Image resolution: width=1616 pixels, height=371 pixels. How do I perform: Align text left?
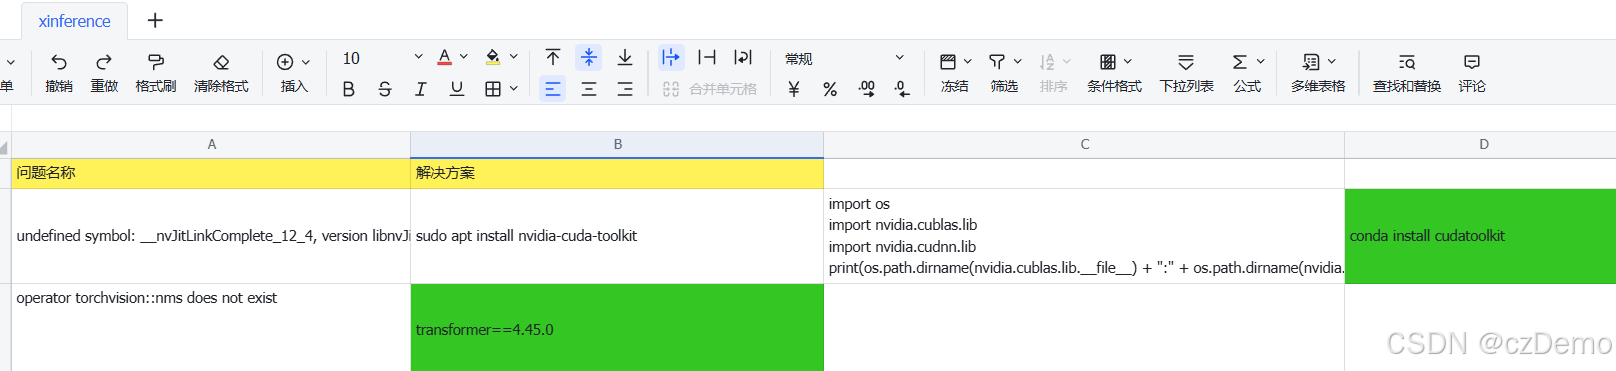(552, 89)
